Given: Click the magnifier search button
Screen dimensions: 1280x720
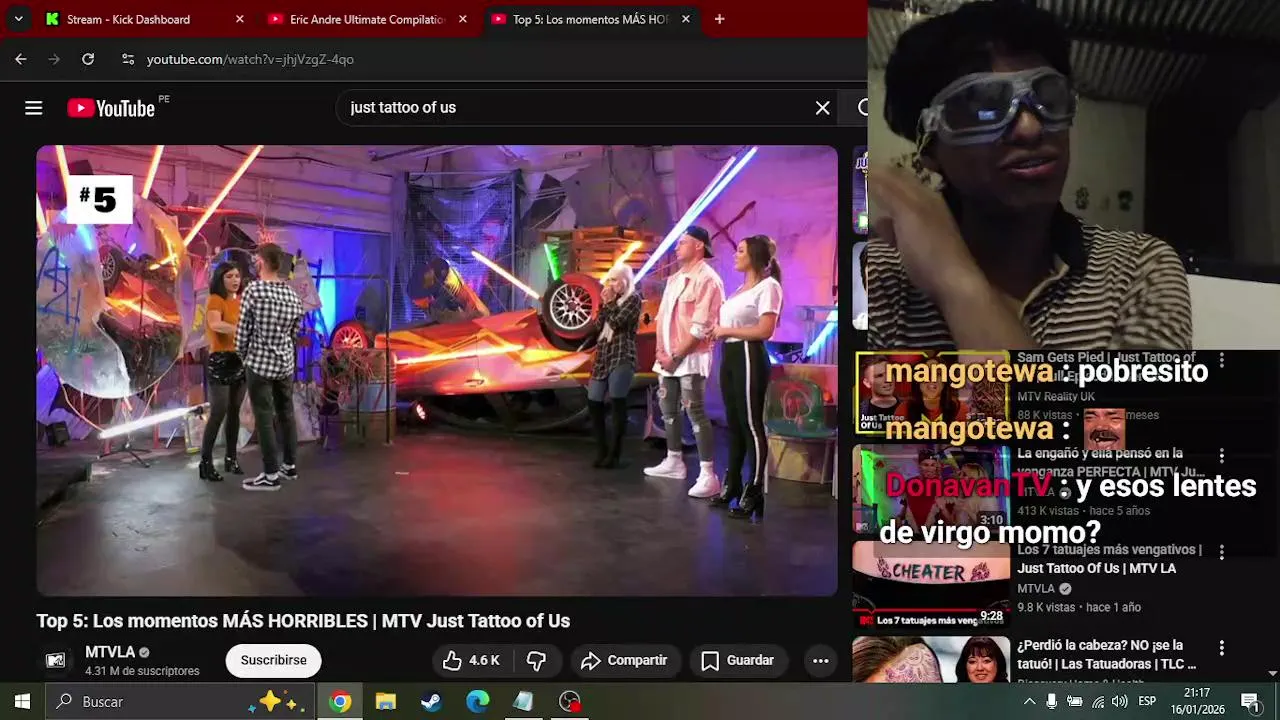Looking at the screenshot, I should [x=862, y=108].
